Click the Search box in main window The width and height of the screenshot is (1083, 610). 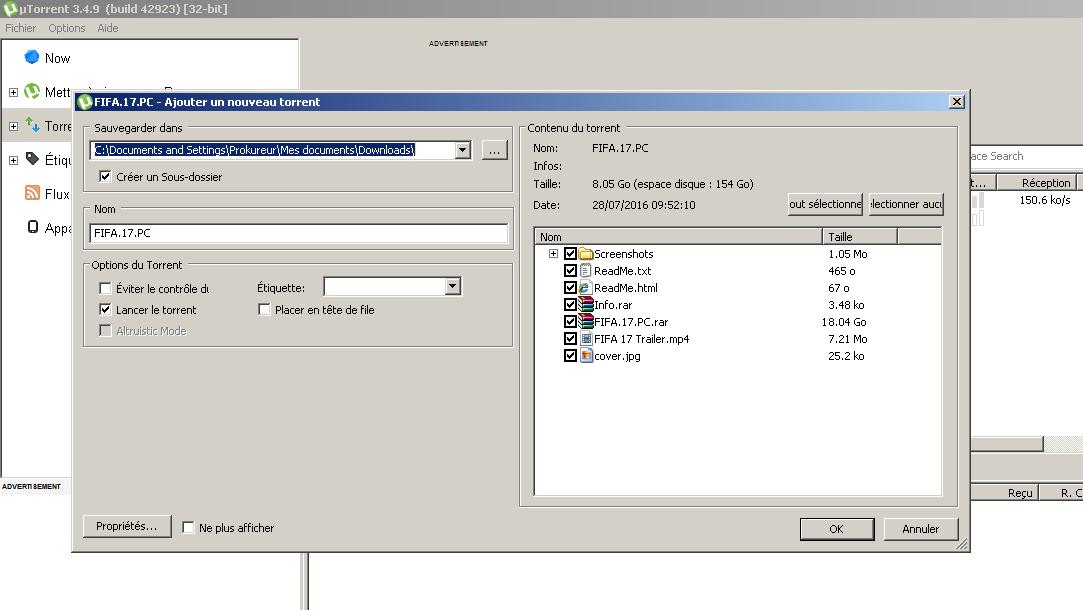pos(1026,156)
